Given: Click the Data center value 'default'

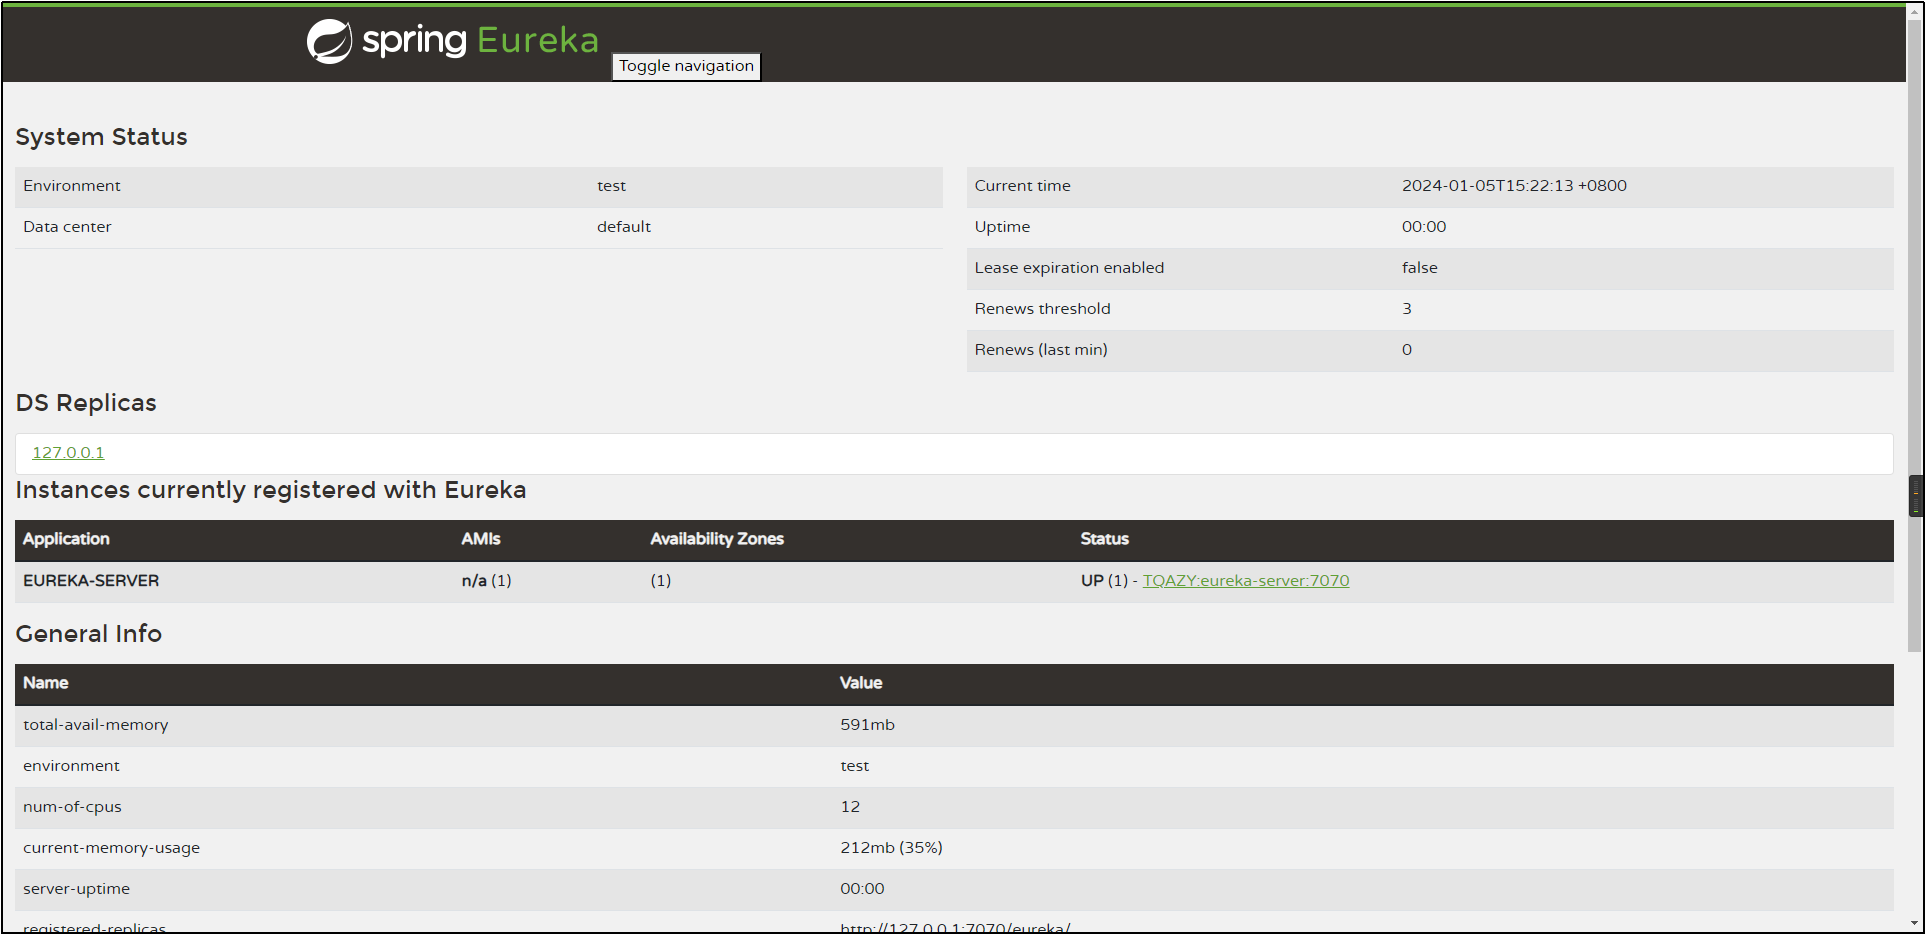Looking at the screenshot, I should click(x=623, y=227).
